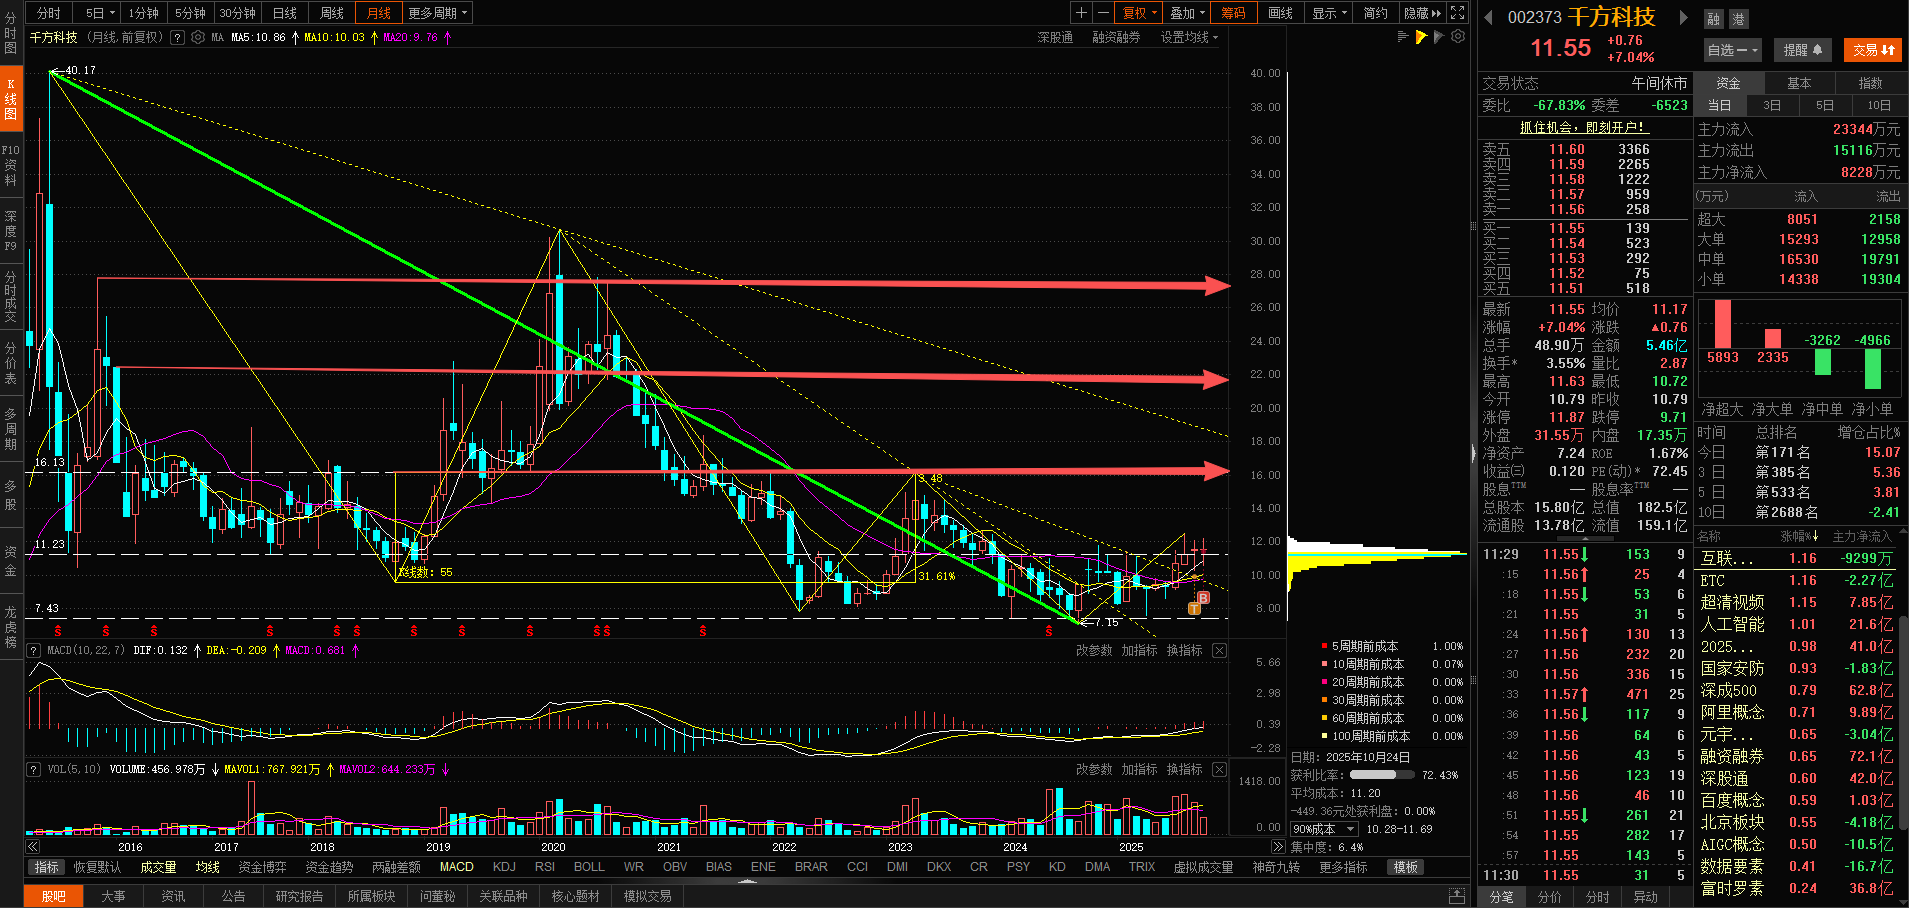Screen dimensions: 1909x908
Task: Select the 北京板块 row in the sector list
Action: [1796, 822]
